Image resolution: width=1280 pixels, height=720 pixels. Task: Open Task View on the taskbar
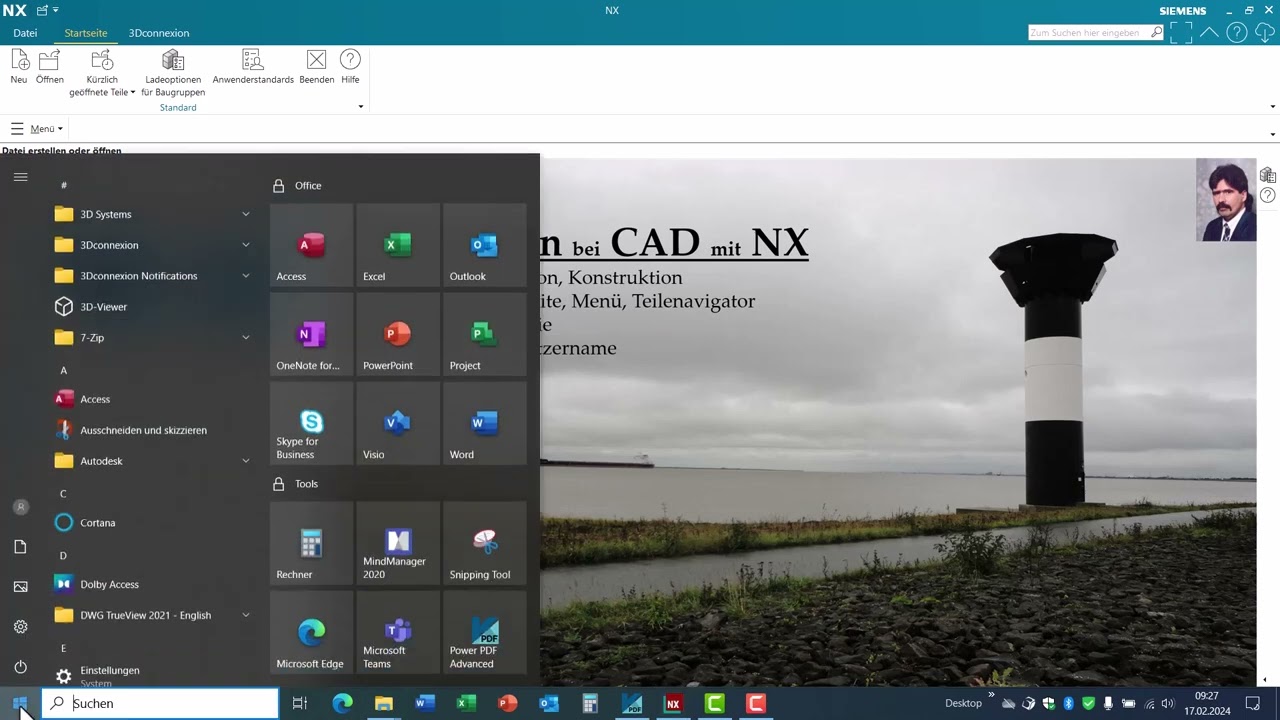click(299, 704)
